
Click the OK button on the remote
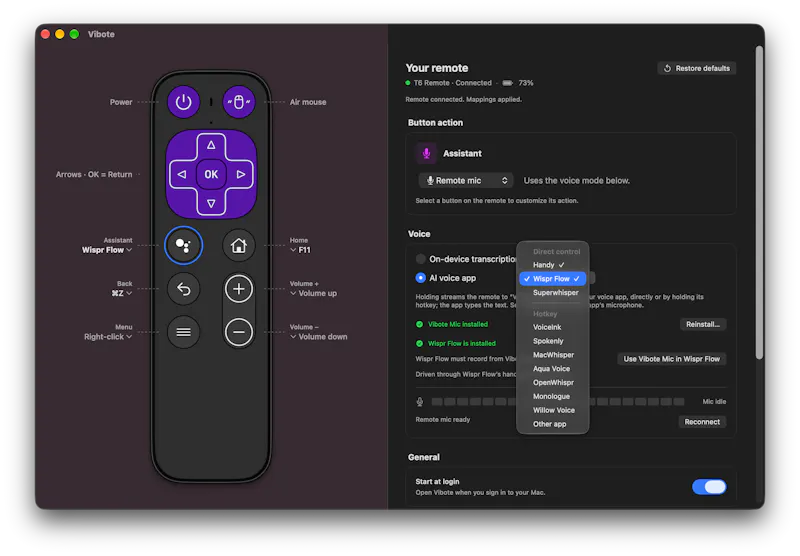pyautogui.click(x=211, y=174)
